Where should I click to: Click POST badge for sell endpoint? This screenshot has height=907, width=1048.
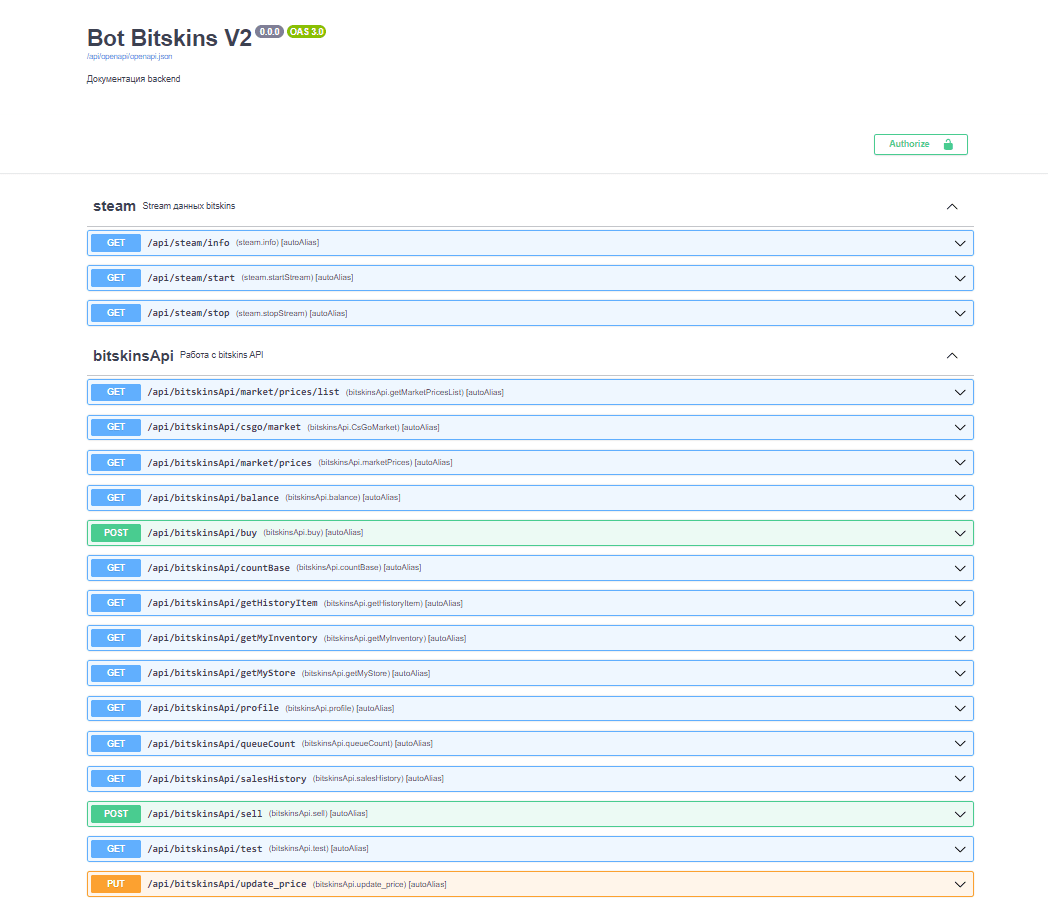[116, 814]
